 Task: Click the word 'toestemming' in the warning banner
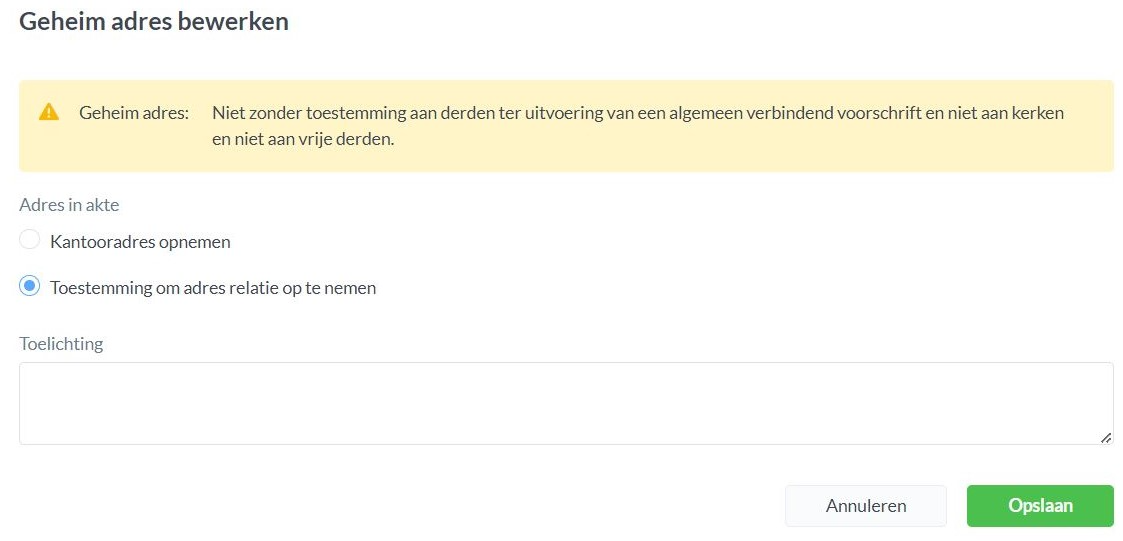coord(335,113)
